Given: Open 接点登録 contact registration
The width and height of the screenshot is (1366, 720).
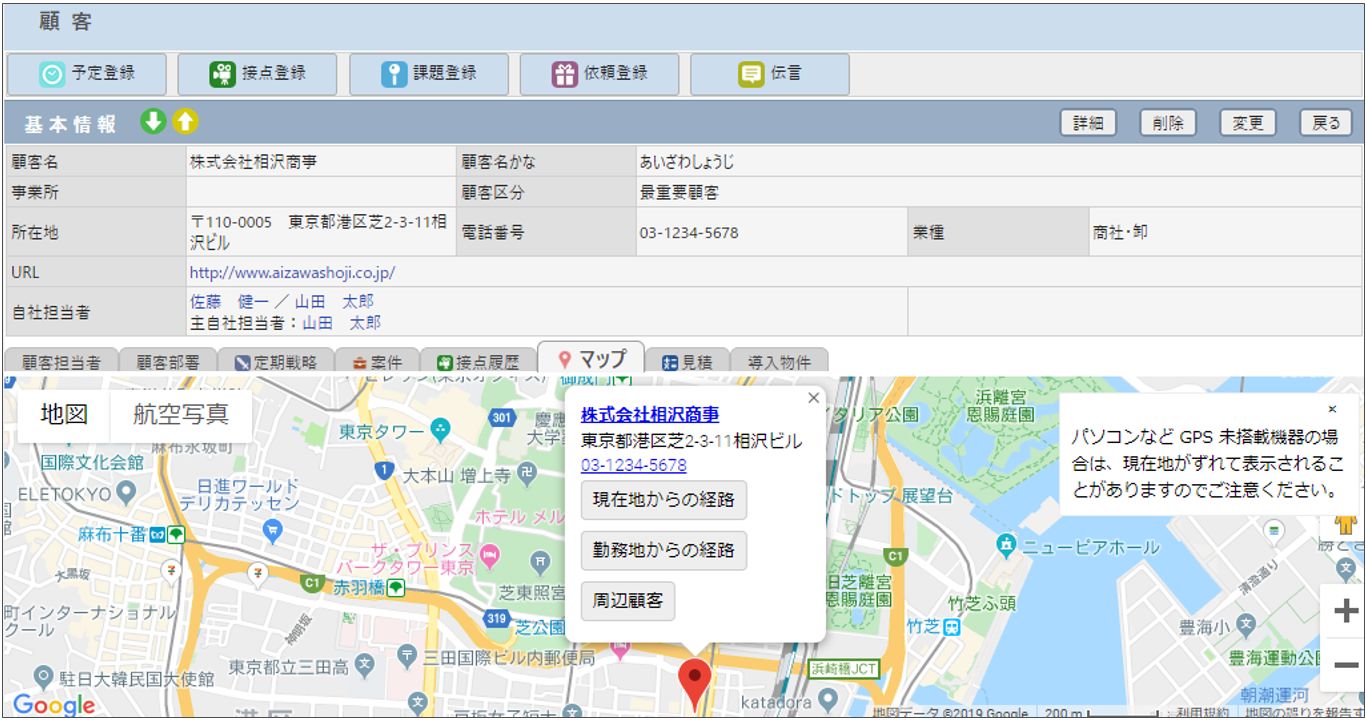Looking at the screenshot, I should coord(258,74).
